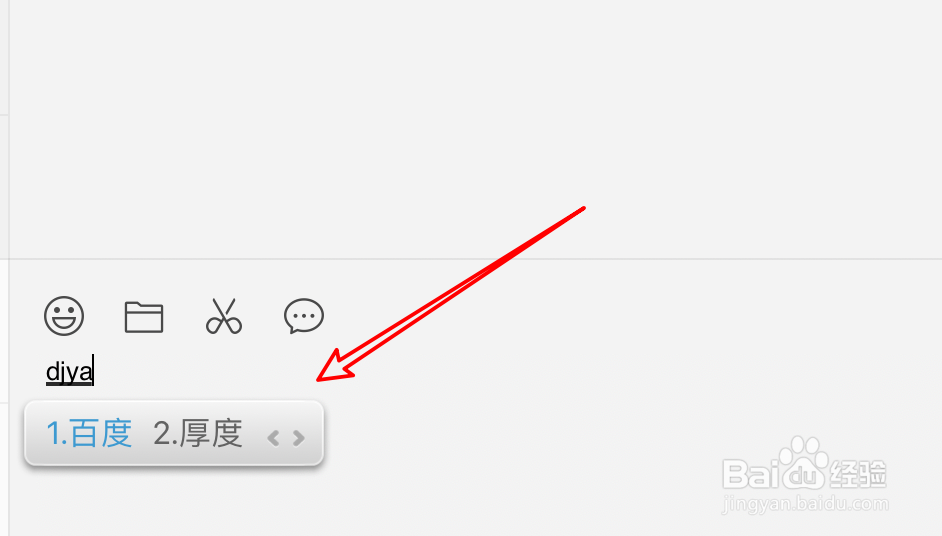Go to next candidate page arrow
This screenshot has width=942, height=536.
(x=299, y=438)
